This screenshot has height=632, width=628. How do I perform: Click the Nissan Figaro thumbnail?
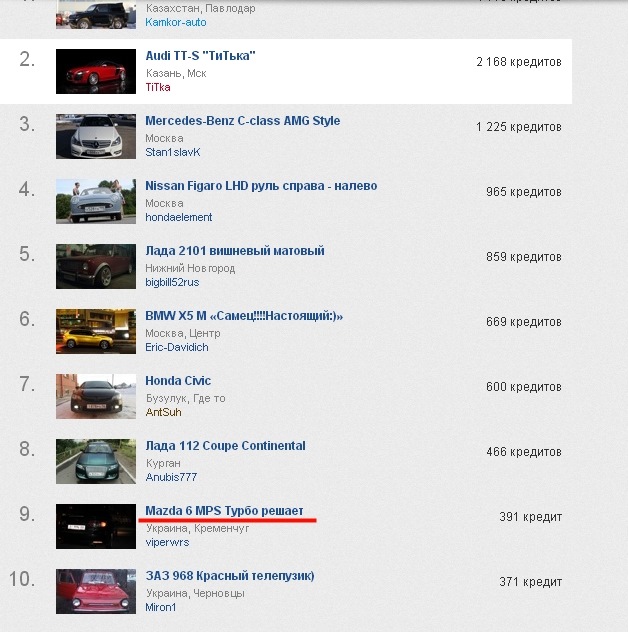coord(96,201)
